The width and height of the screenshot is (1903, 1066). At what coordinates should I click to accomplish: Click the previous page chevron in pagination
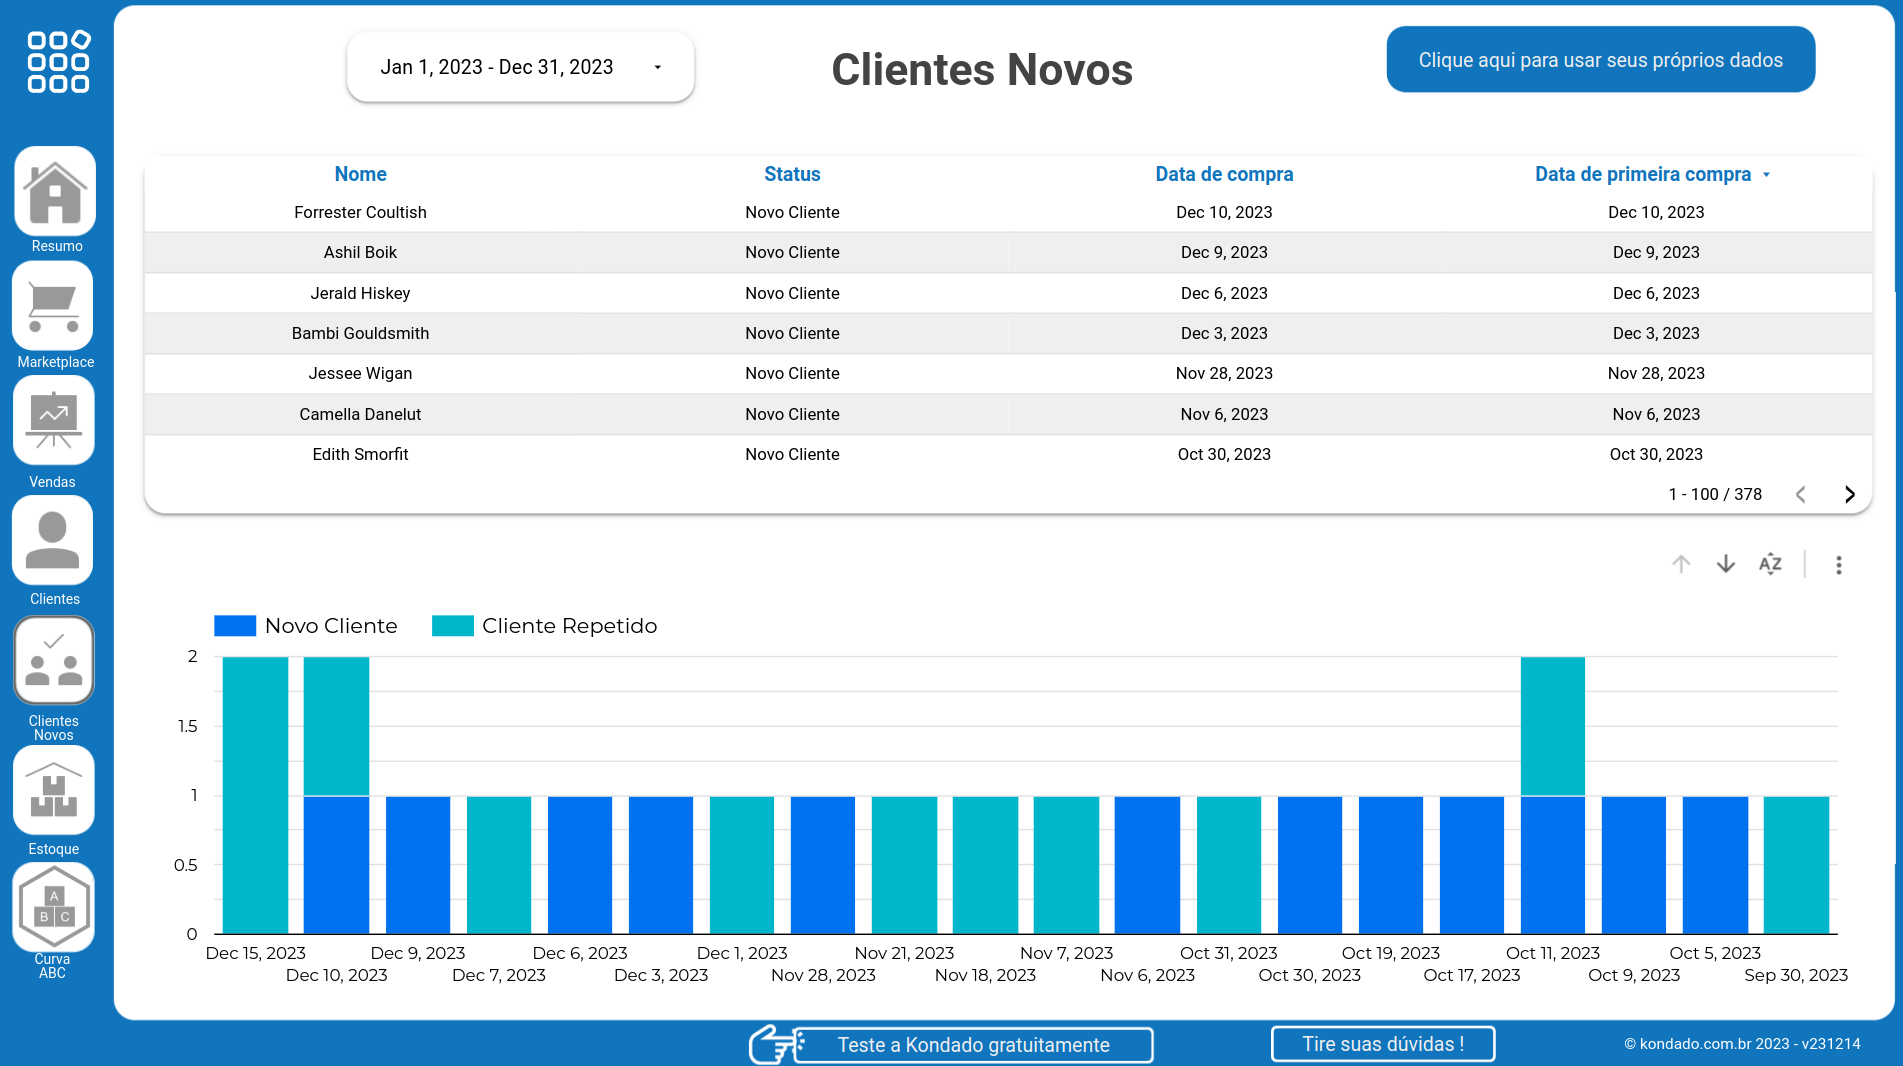pyautogui.click(x=1801, y=494)
